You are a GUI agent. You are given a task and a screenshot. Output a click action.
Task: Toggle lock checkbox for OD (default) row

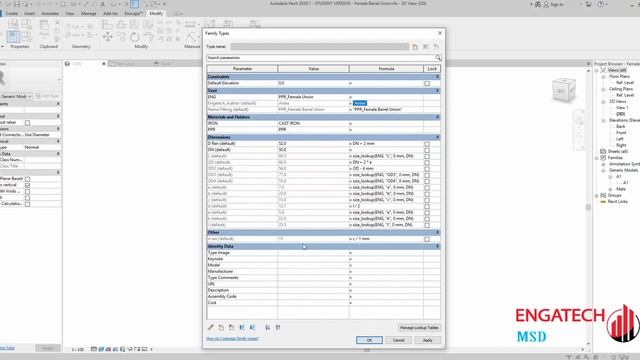pyautogui.click(x=427, y=163)
